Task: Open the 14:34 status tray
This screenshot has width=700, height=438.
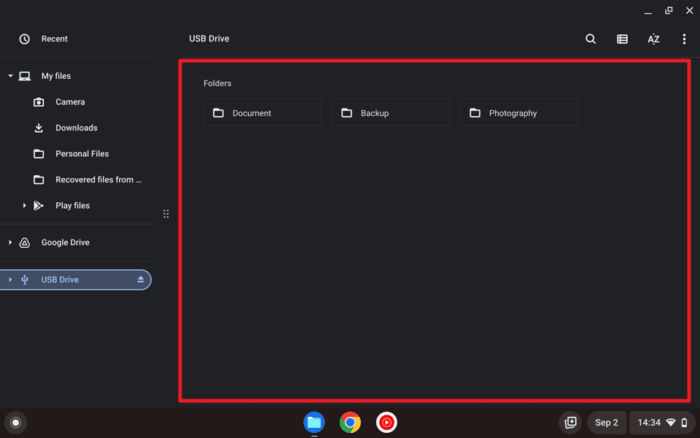Action: point(662,422)
